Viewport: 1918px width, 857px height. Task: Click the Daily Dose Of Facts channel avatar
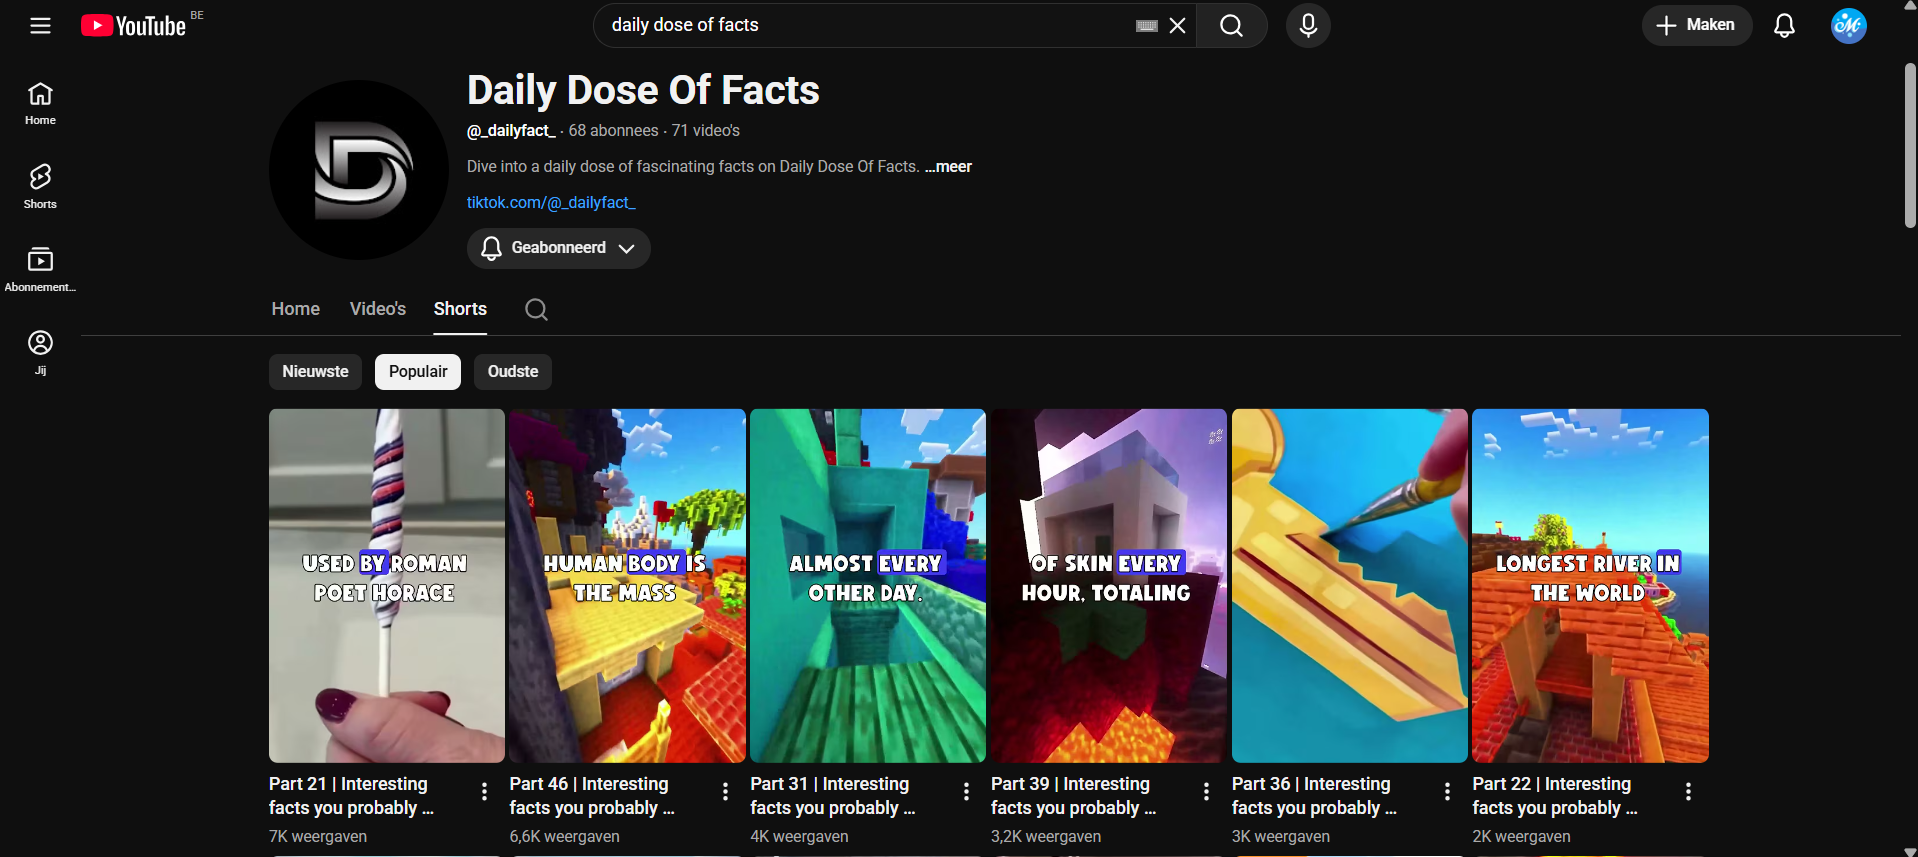[x=359, y=170]
